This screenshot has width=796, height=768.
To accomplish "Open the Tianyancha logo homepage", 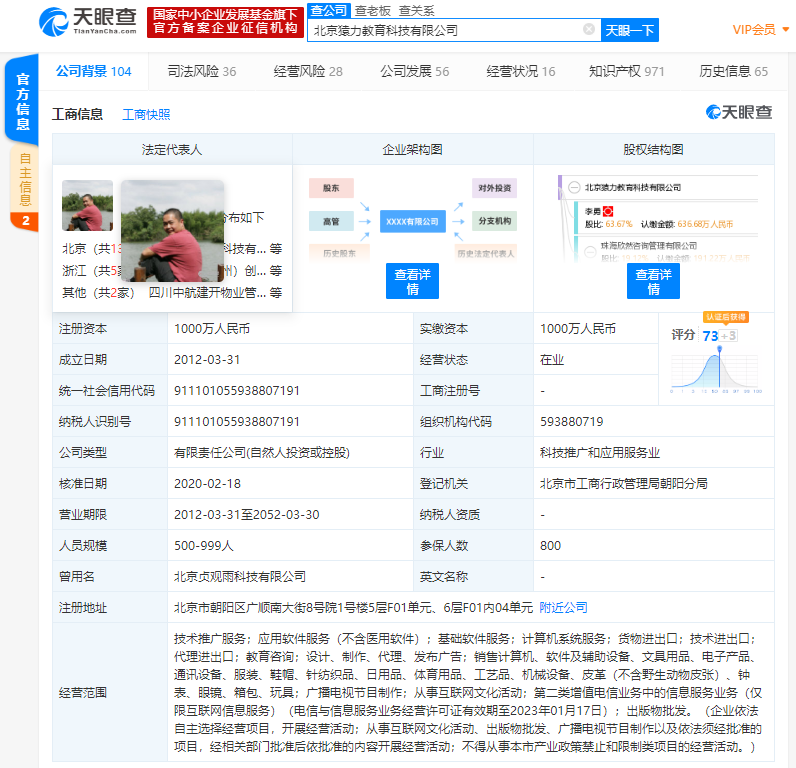I will (88, 21).
